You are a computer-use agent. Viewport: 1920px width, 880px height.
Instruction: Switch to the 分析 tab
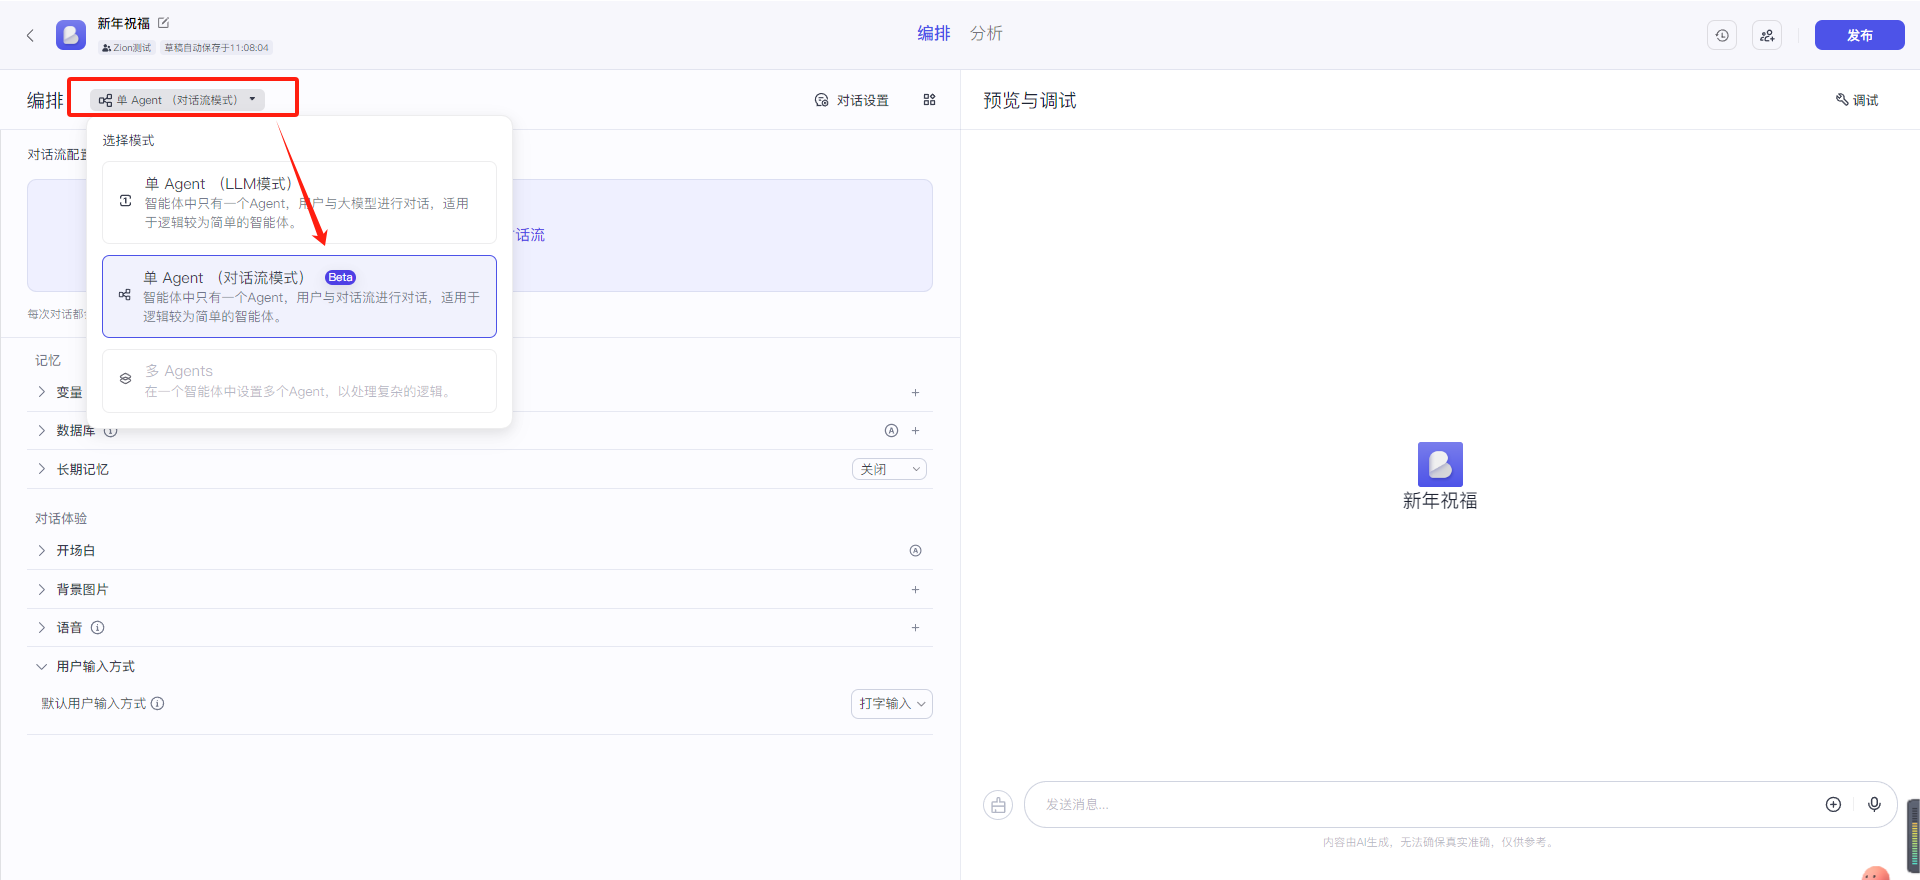986,33
